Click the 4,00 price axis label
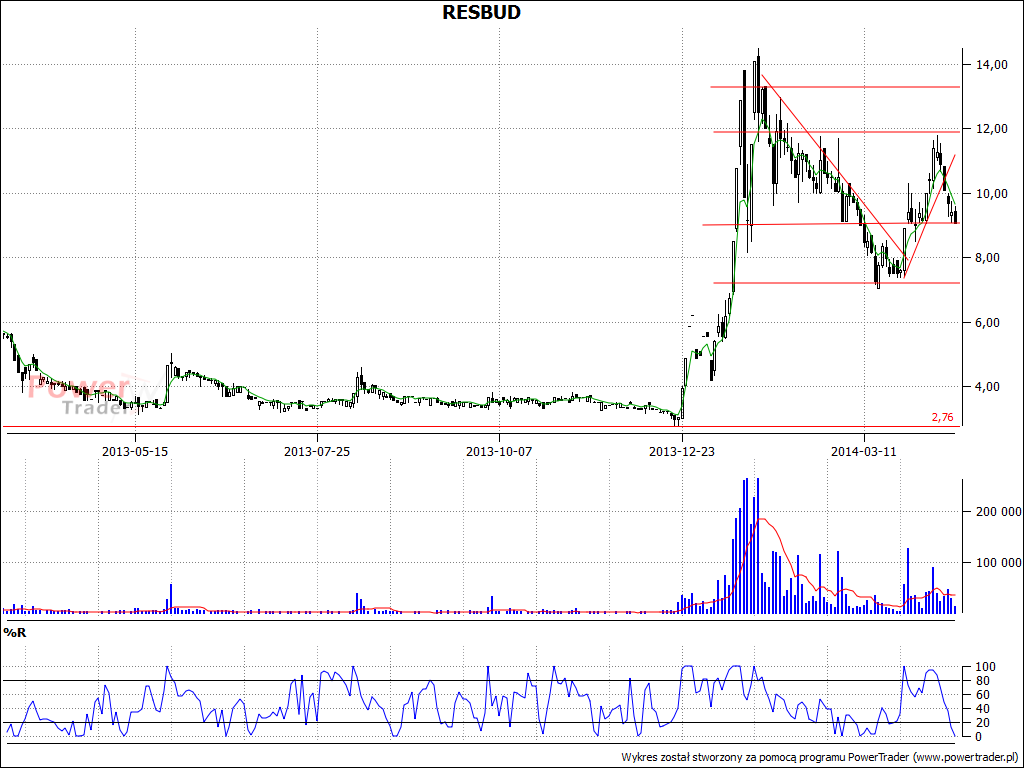 pos(986,387)
